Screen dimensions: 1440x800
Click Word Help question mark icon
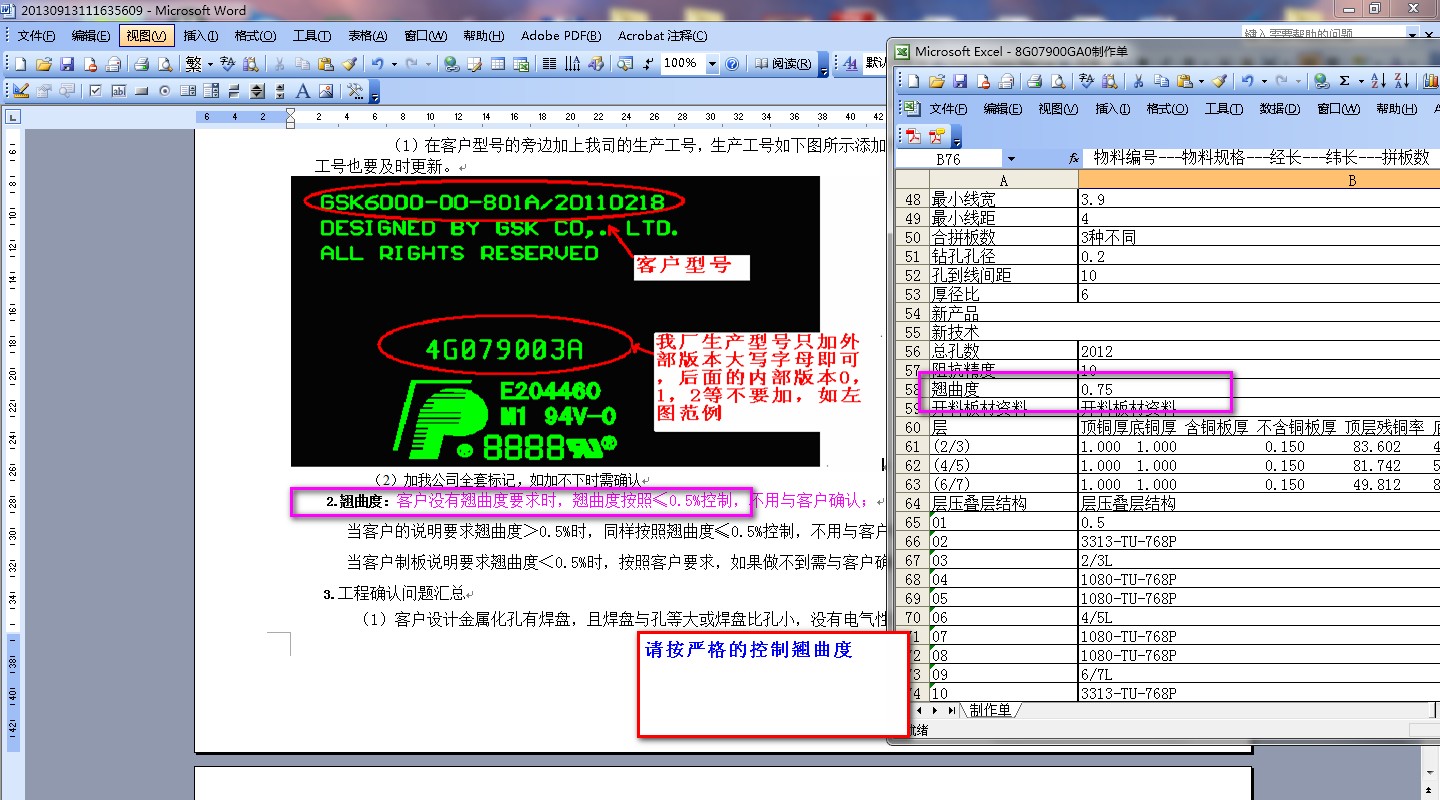pos(732,64)
